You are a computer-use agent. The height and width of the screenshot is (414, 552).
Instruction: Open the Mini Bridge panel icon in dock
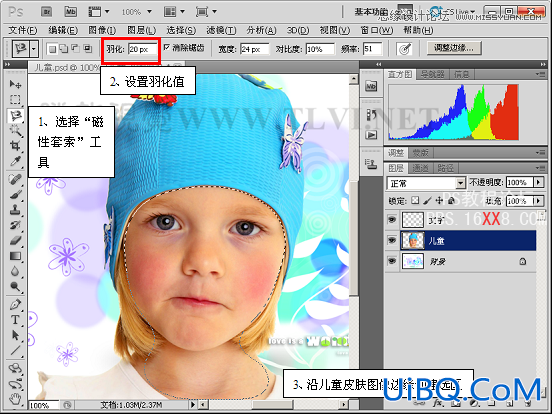(x=371, y=86)
